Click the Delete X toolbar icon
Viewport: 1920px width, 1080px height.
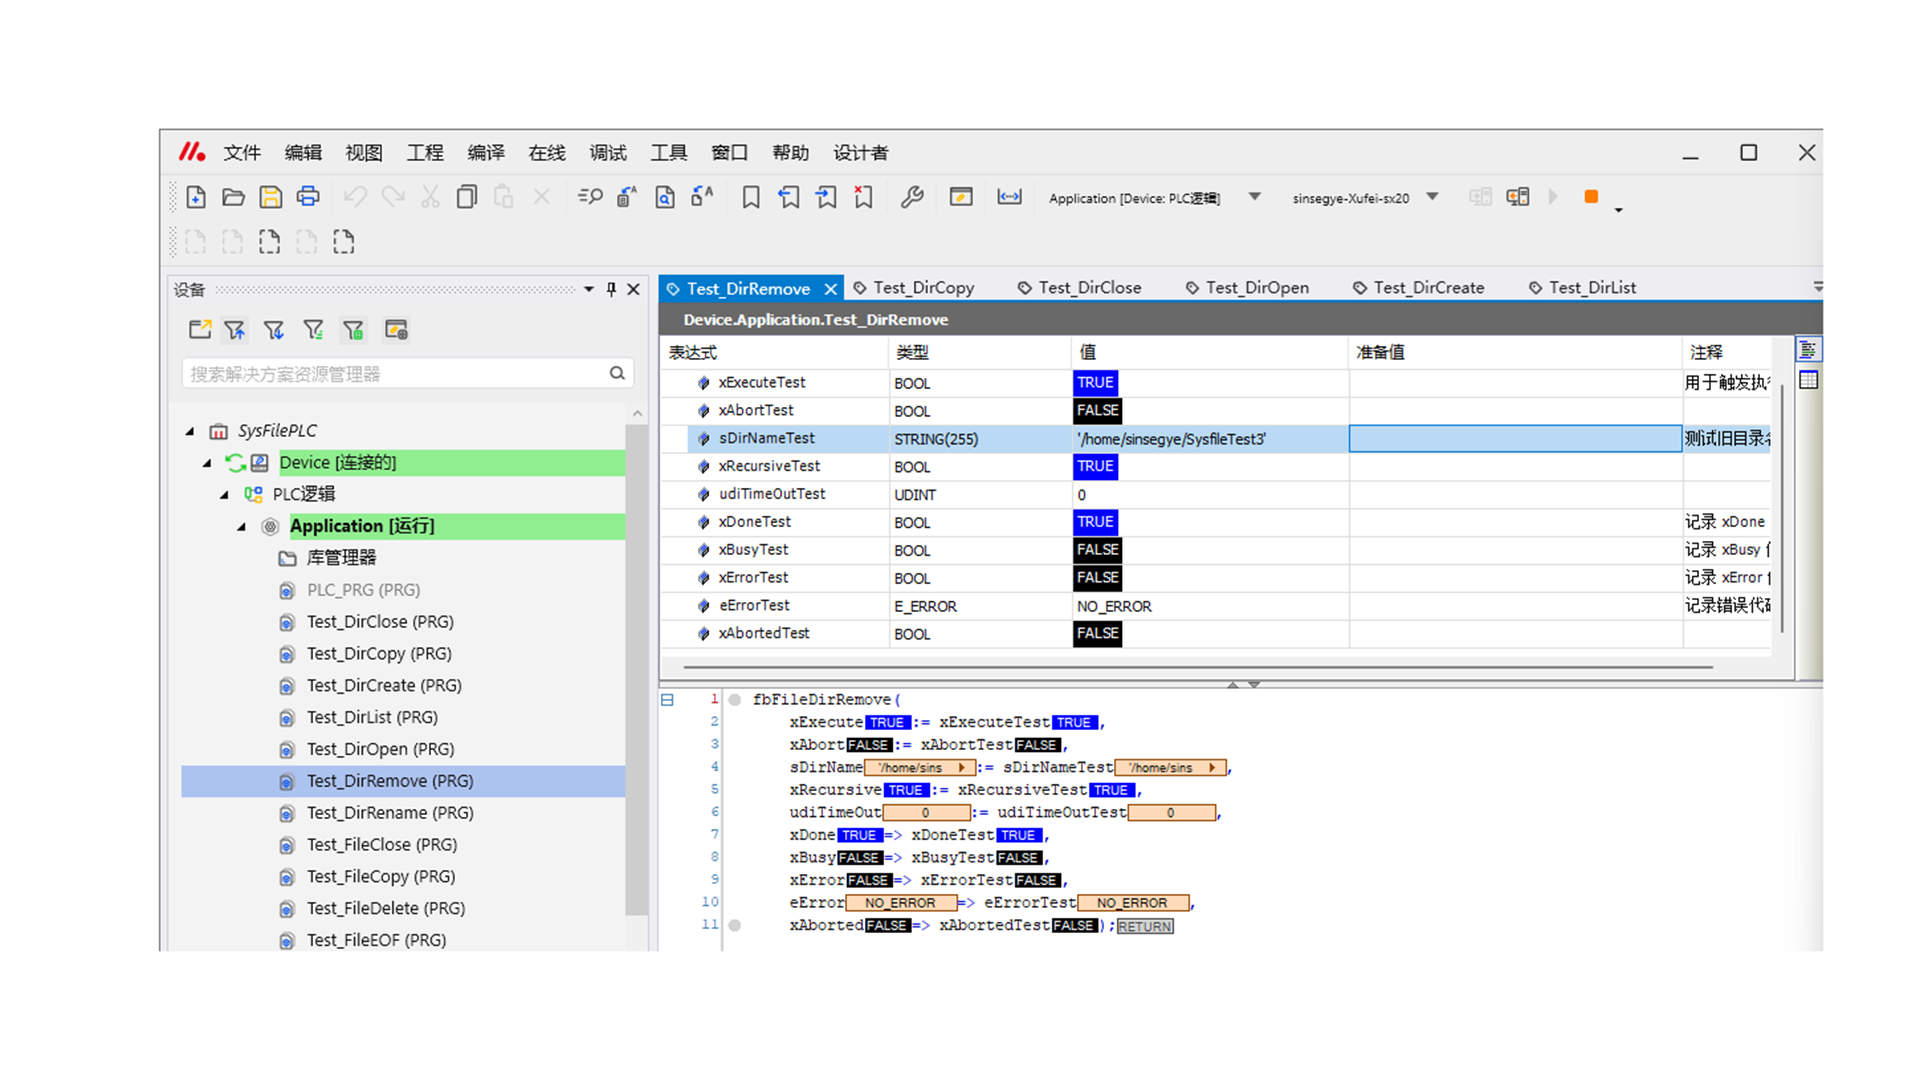(541, 197)
